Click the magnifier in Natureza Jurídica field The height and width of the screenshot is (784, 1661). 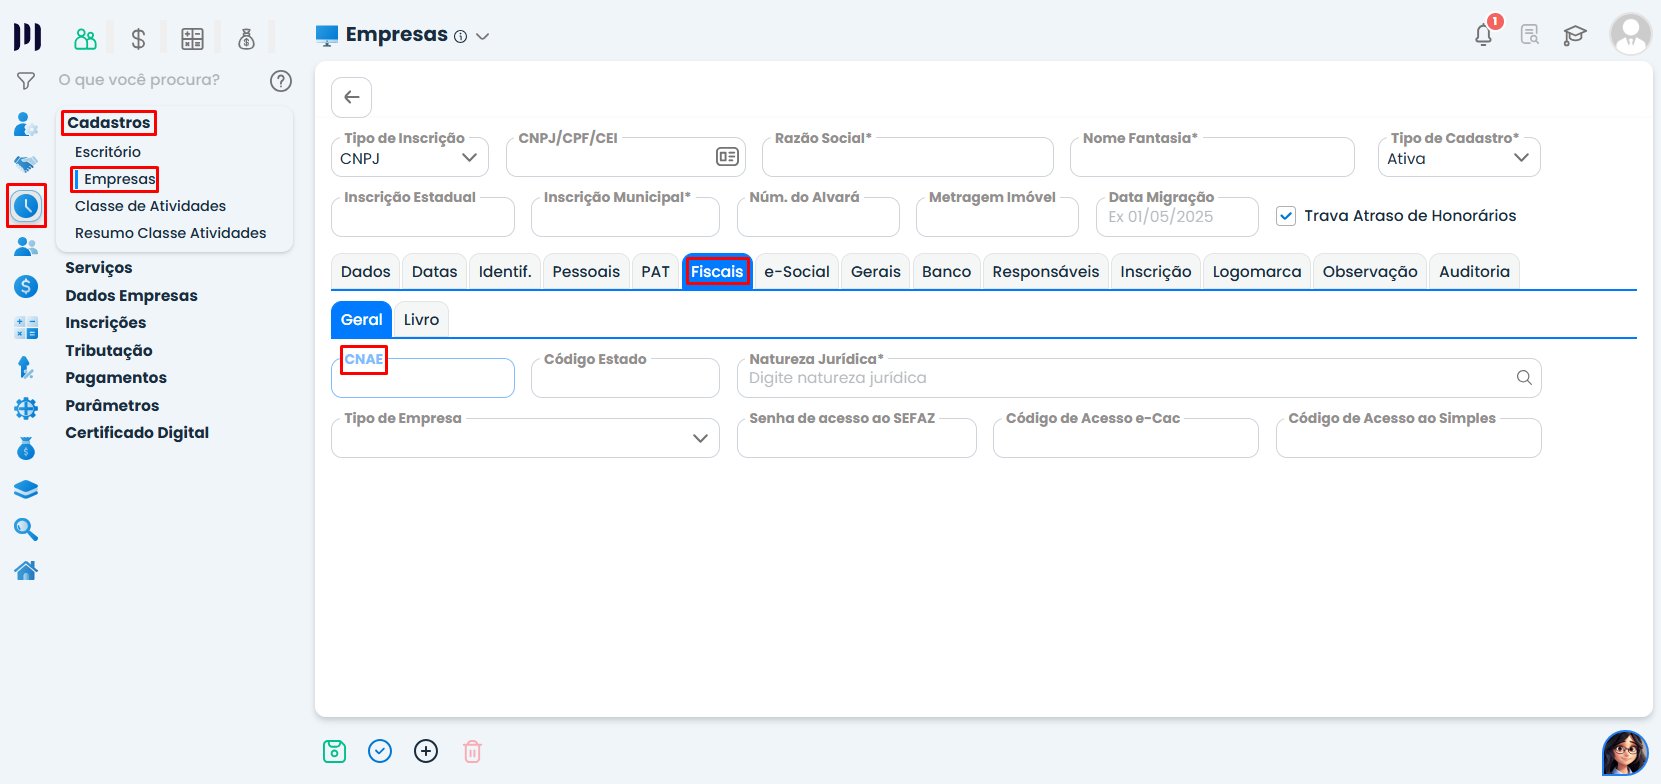coord(1524,378)
